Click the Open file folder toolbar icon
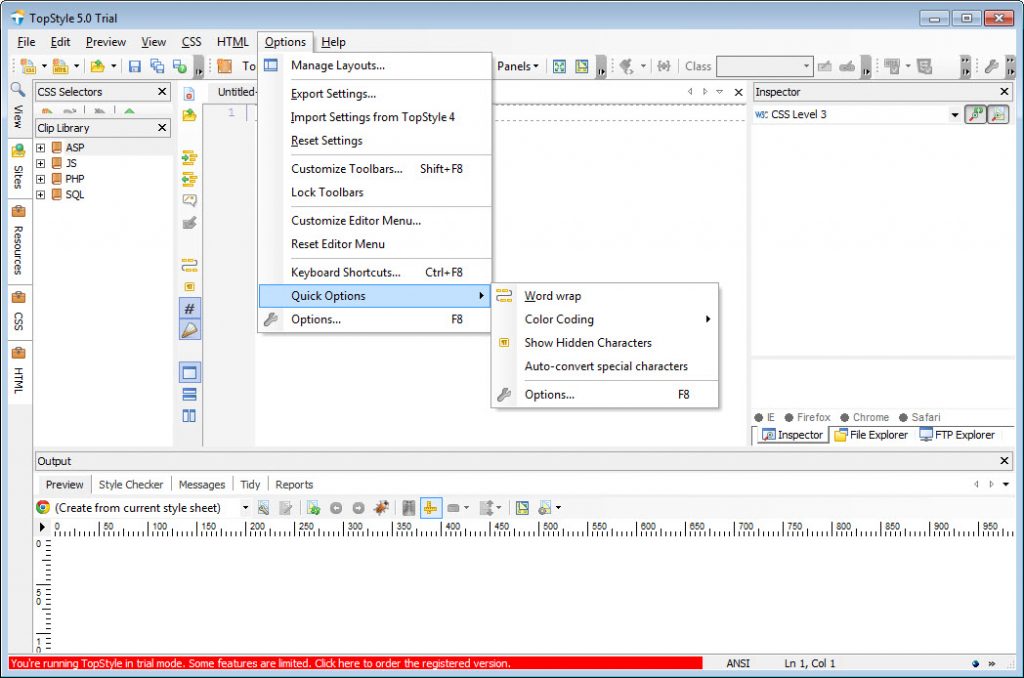 (x=98, y=66)
